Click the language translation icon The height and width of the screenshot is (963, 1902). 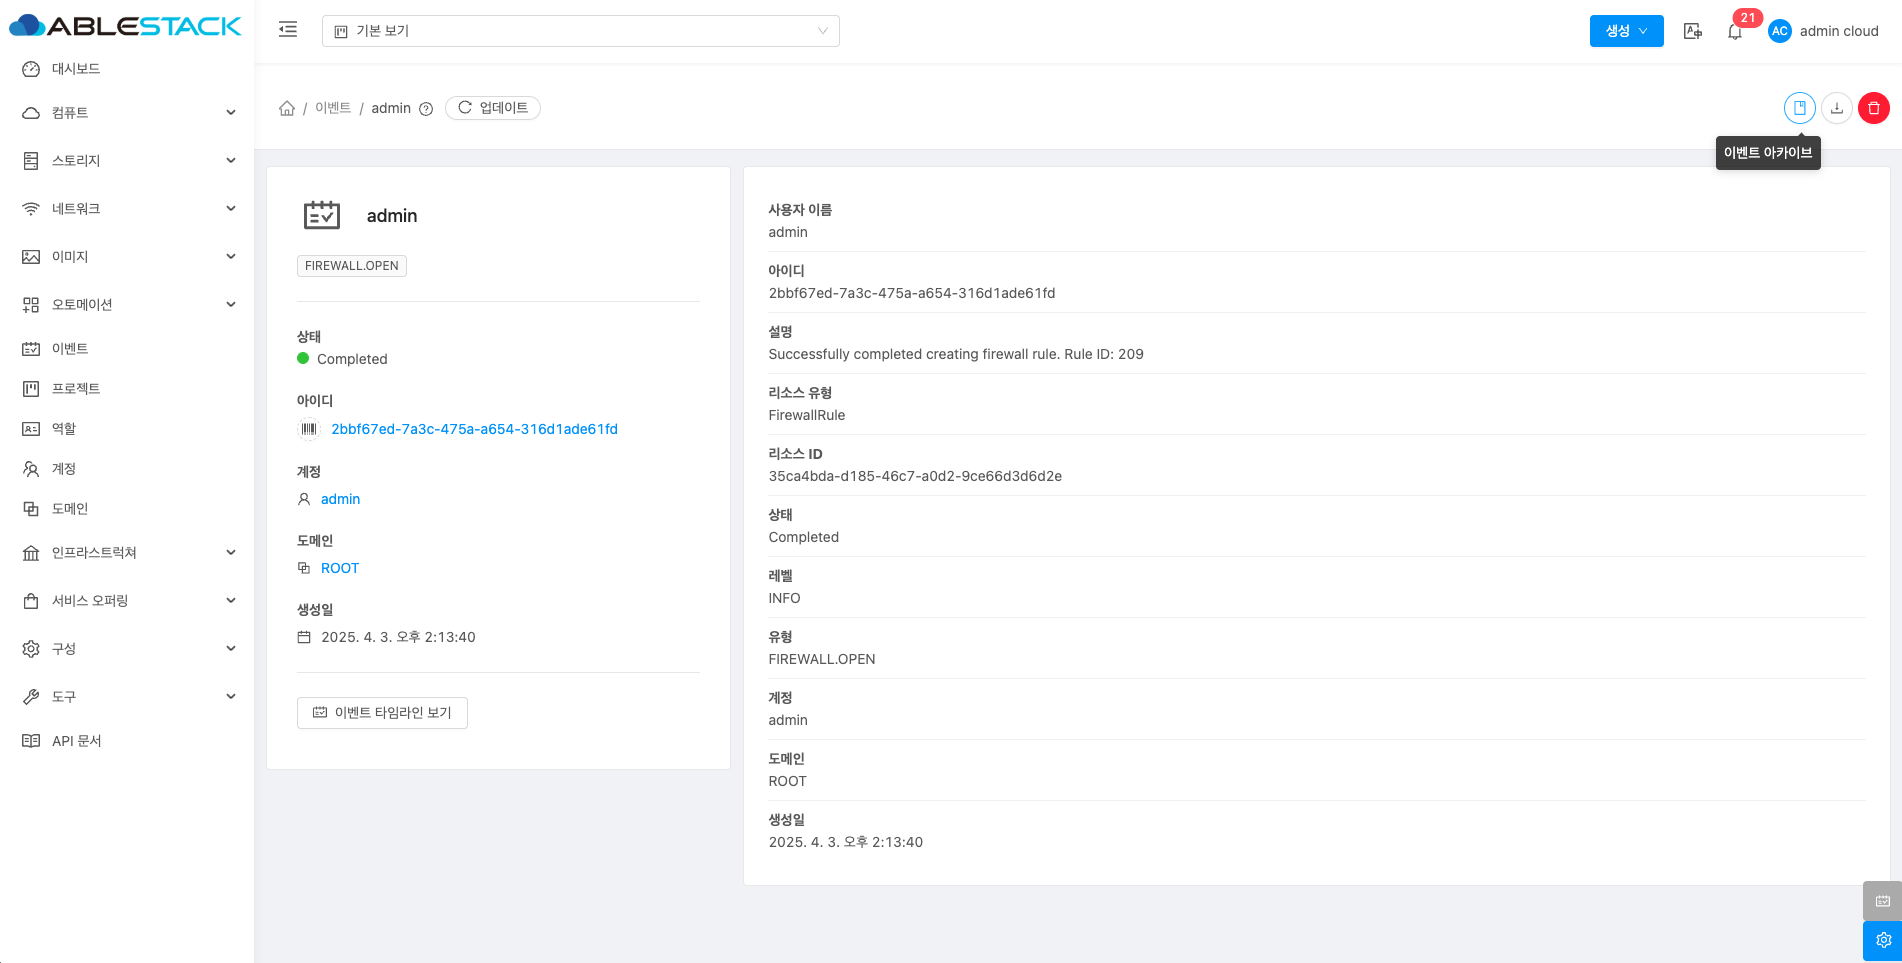[x=1692, y=31]
